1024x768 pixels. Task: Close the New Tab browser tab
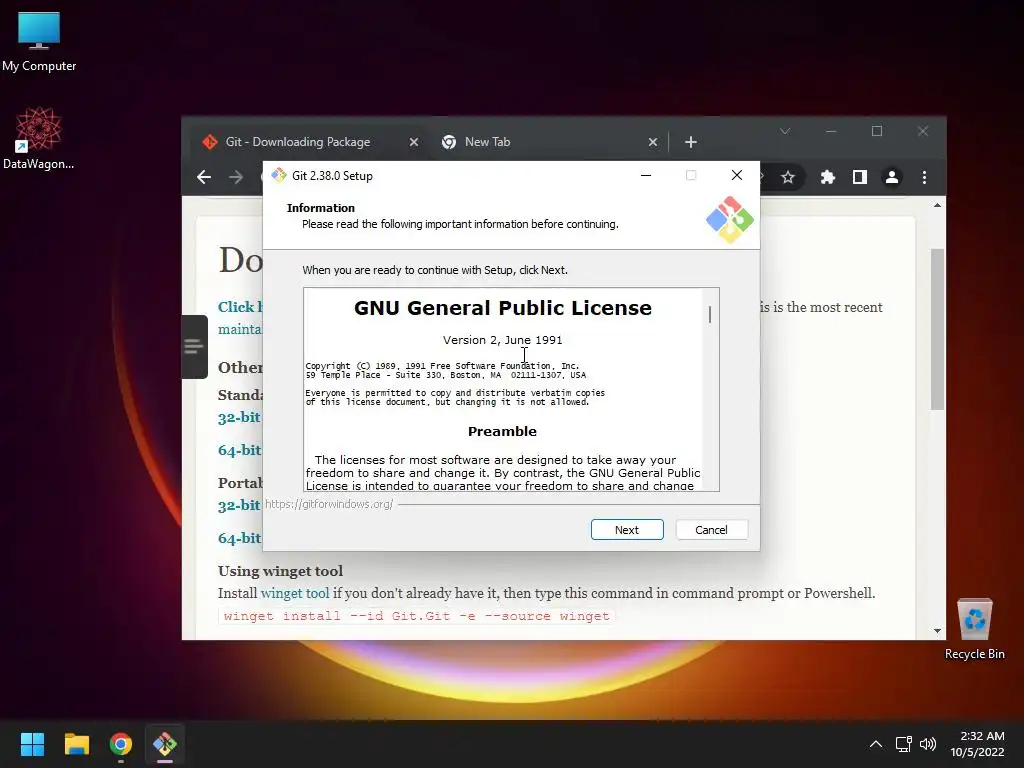pos(652,142)
